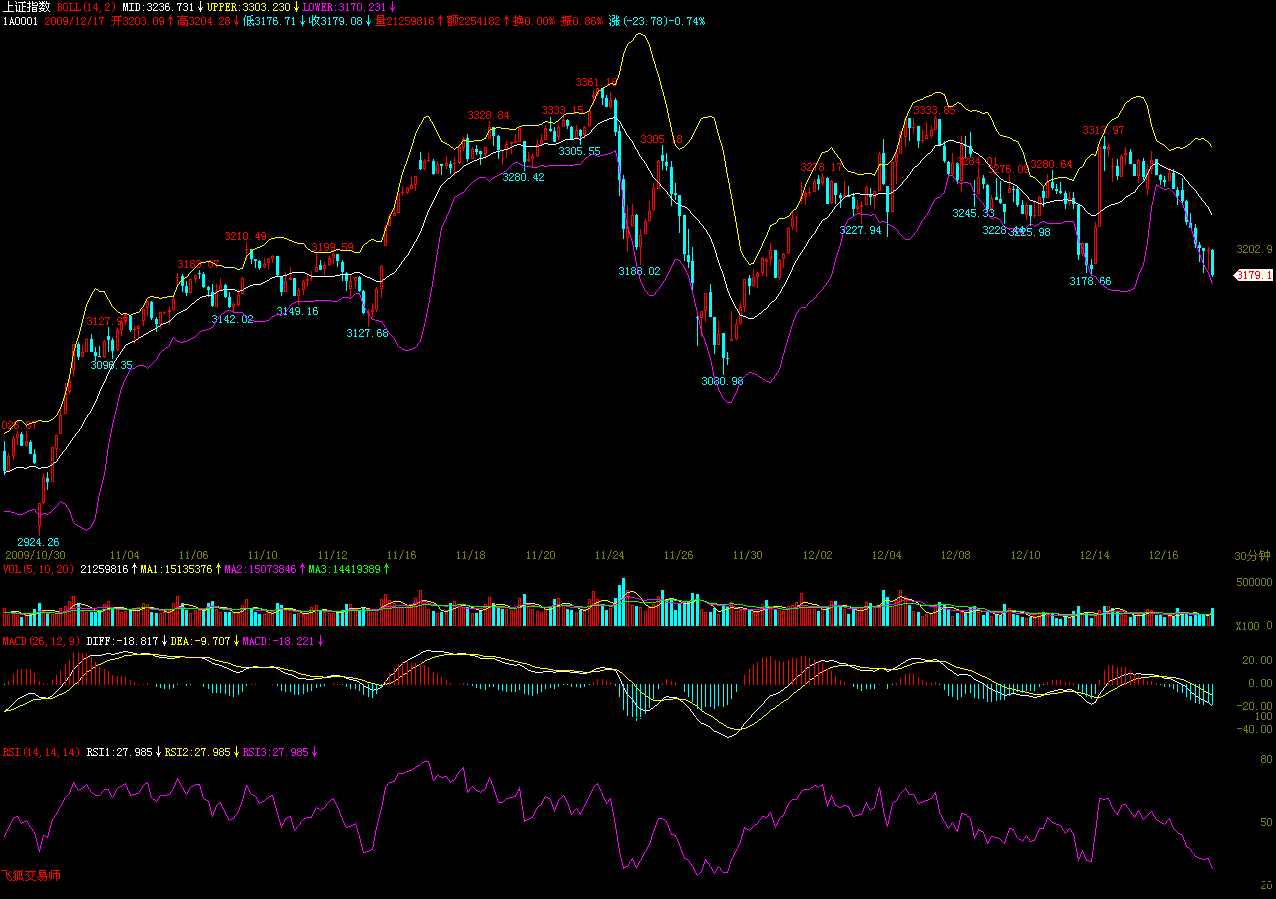1276x899 pixels.
Task: Click the MA1:15135376 volume average
Action: 175,569
